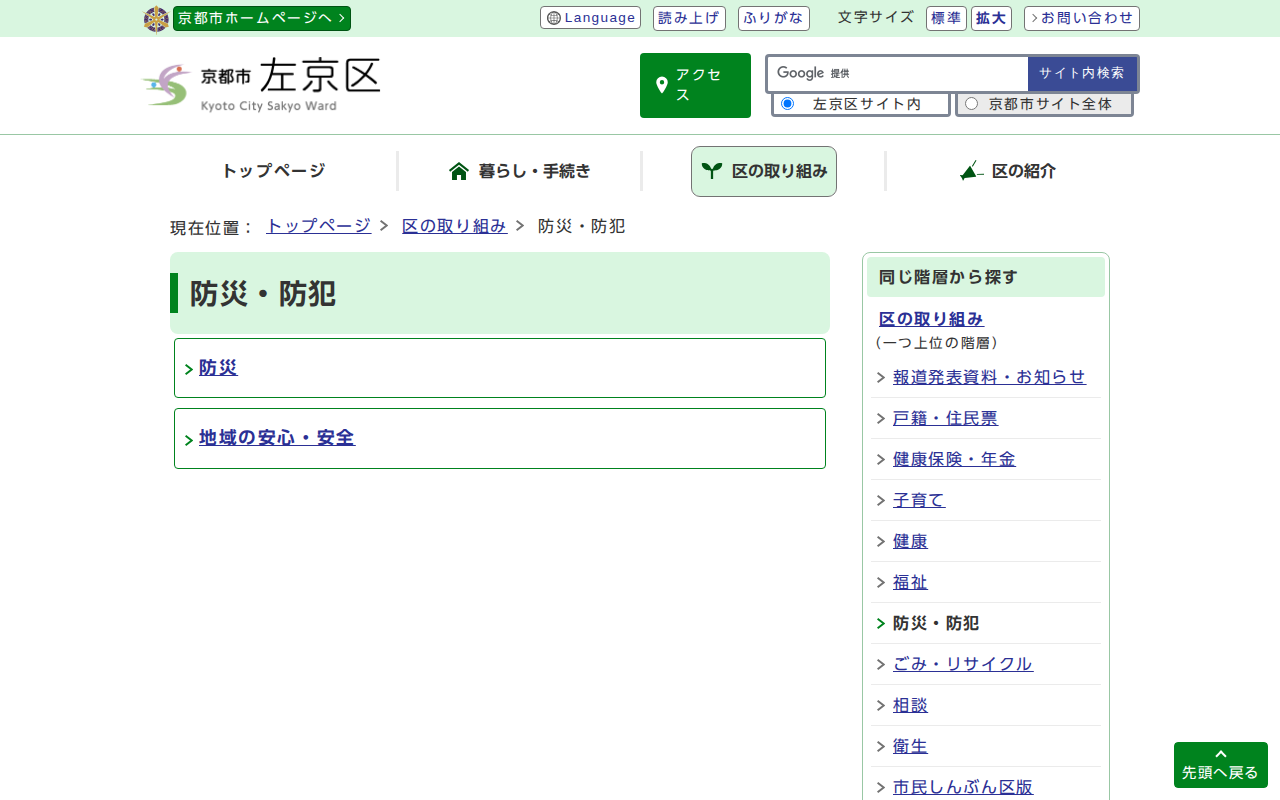Select the 左京区サイト内 radio button
This screenshot has width=1280, height=800.
[x=787, y=104]
